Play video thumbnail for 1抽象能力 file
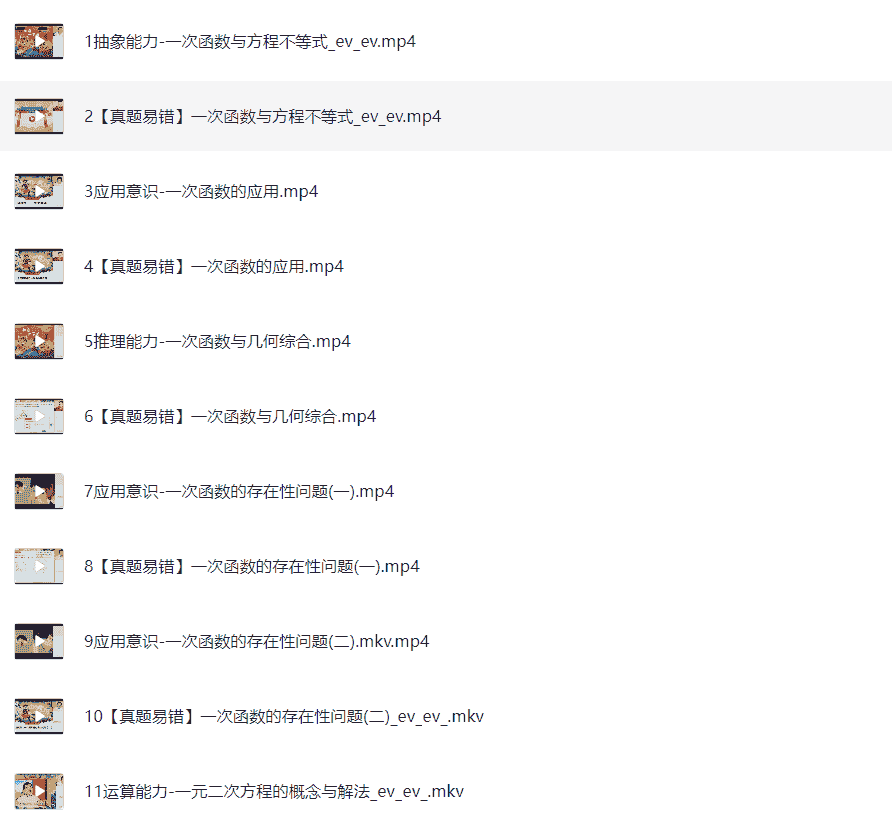The height and width of the screenshot is (820, 892). tap(39, 42)
